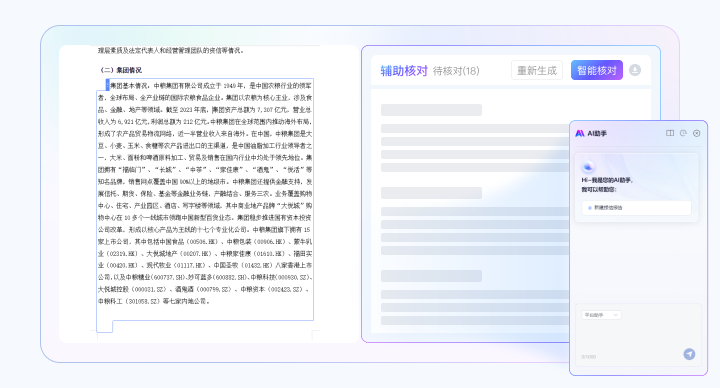The image size is (720, 388).
Task: Click the AI assistant avatar icon
Action: point(588,167)
